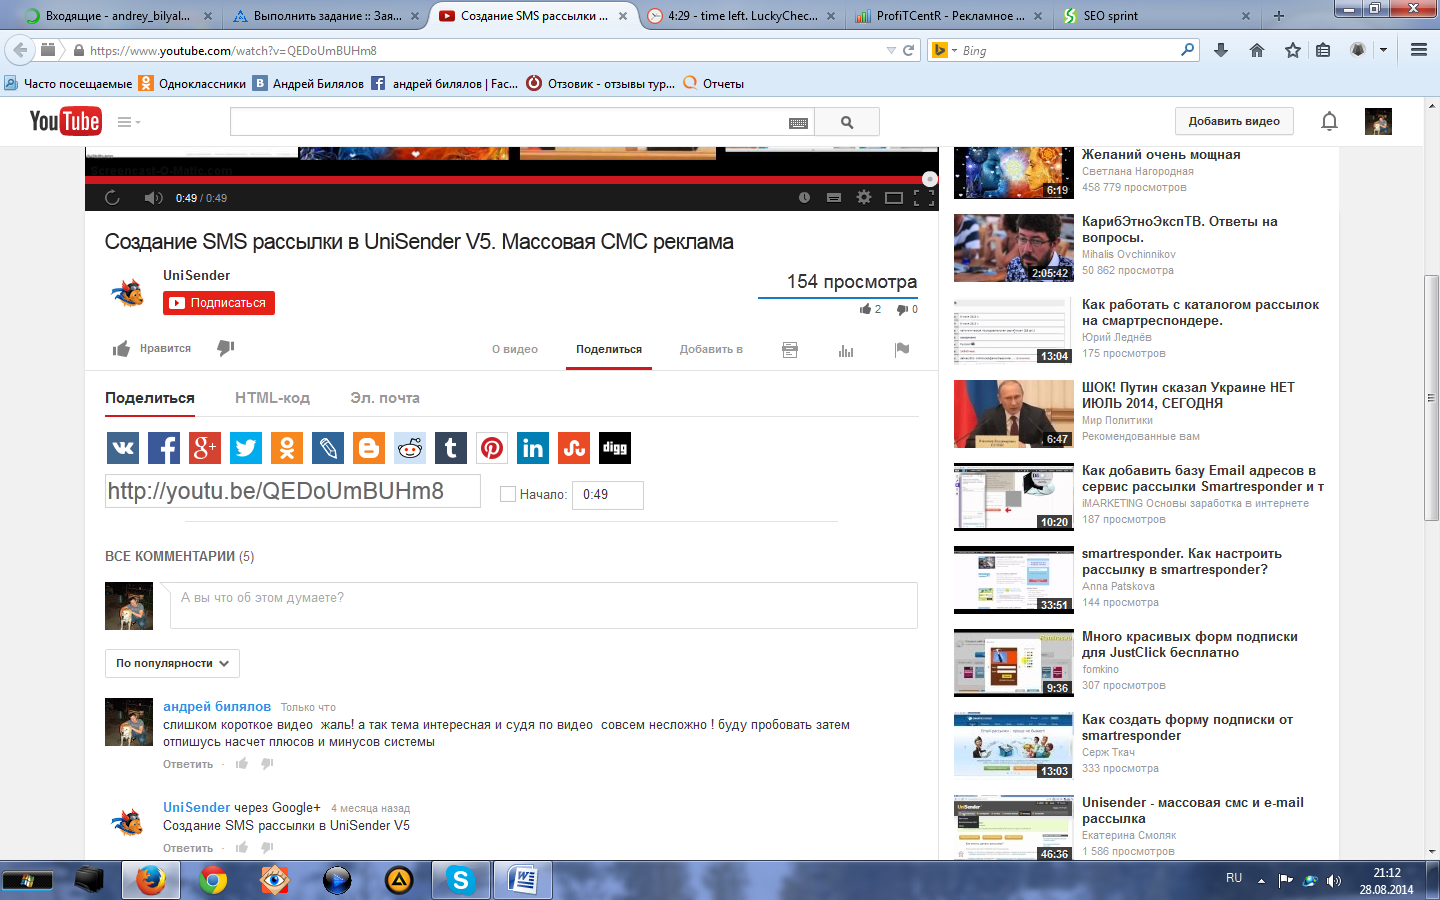This screenshot has width=1440, height=900.
Task: Switch player to fullscreen mode
Action: click(924, 198)
